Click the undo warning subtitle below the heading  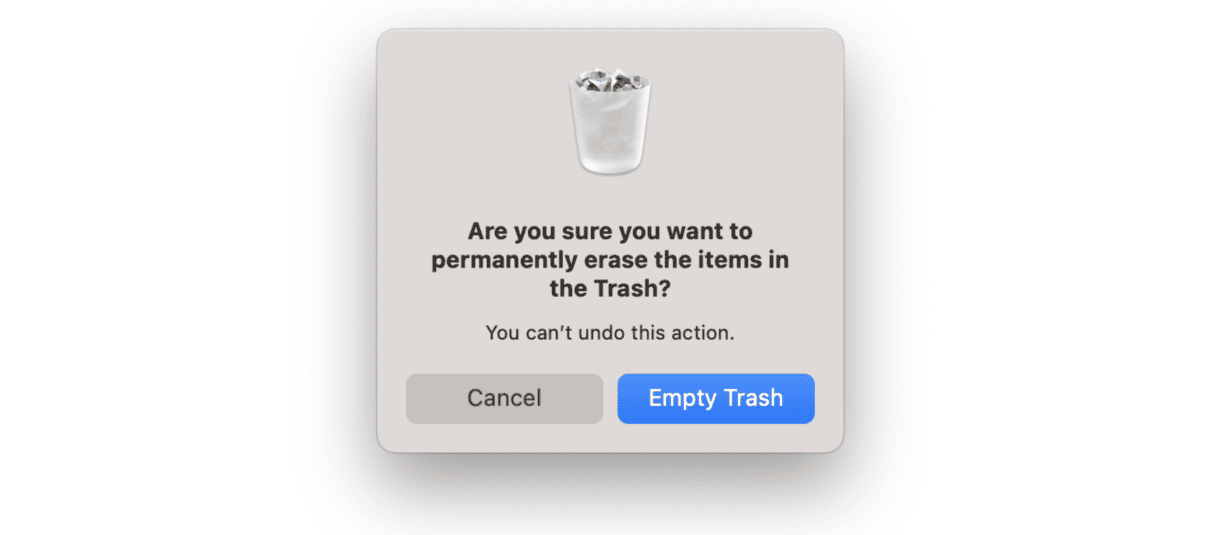610,332
